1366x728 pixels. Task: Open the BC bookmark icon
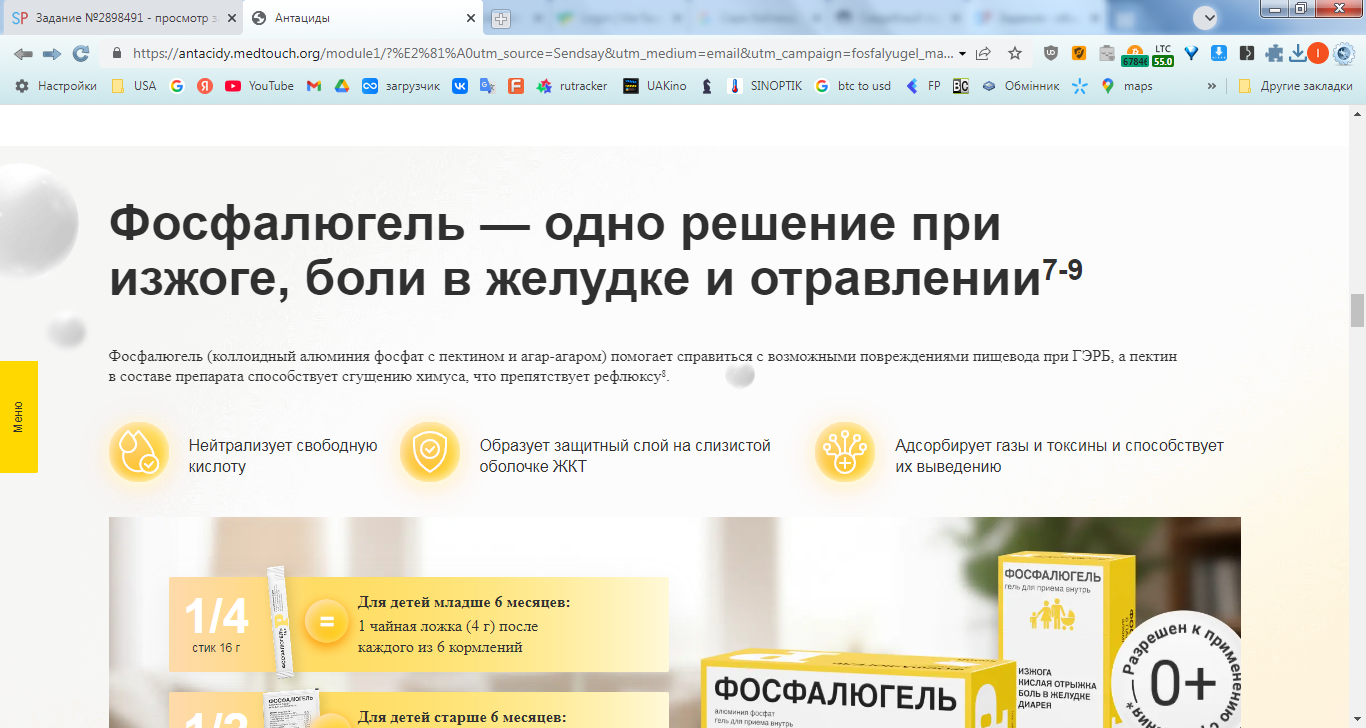(960, 86)
